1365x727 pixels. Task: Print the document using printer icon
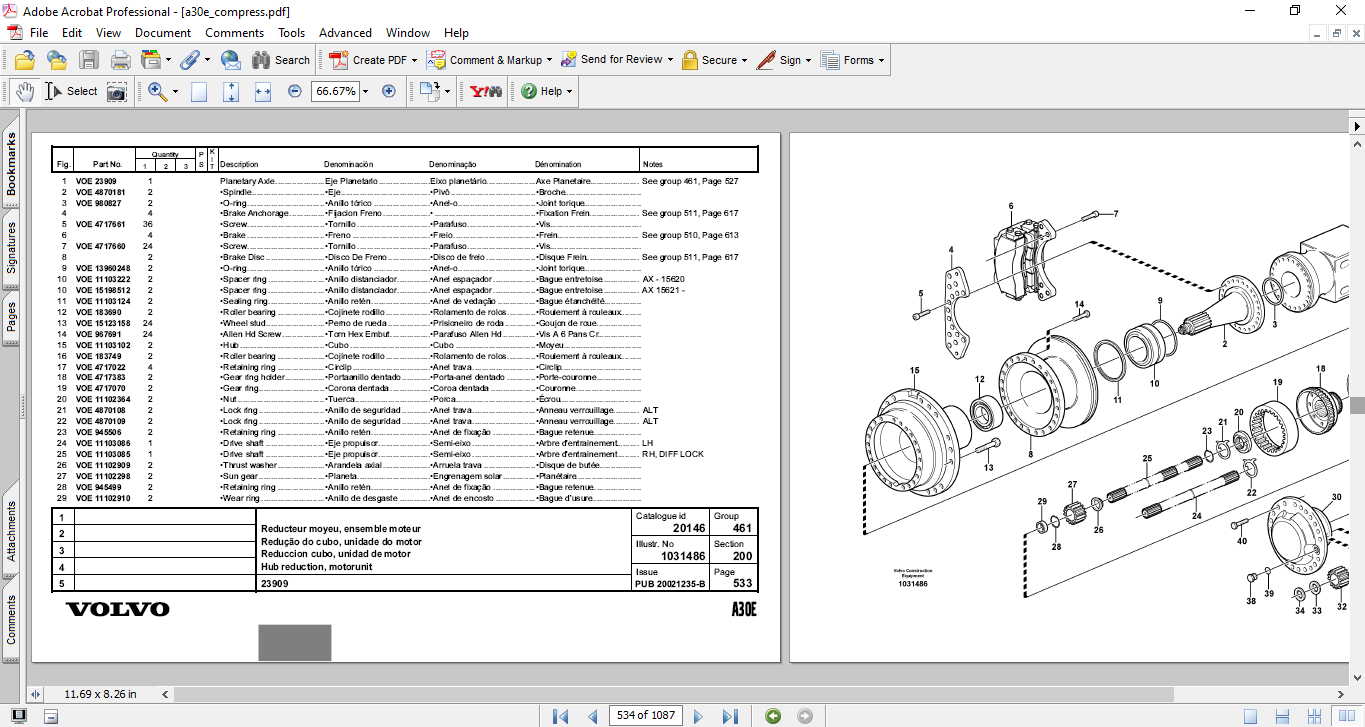click(x=121, y=60)
